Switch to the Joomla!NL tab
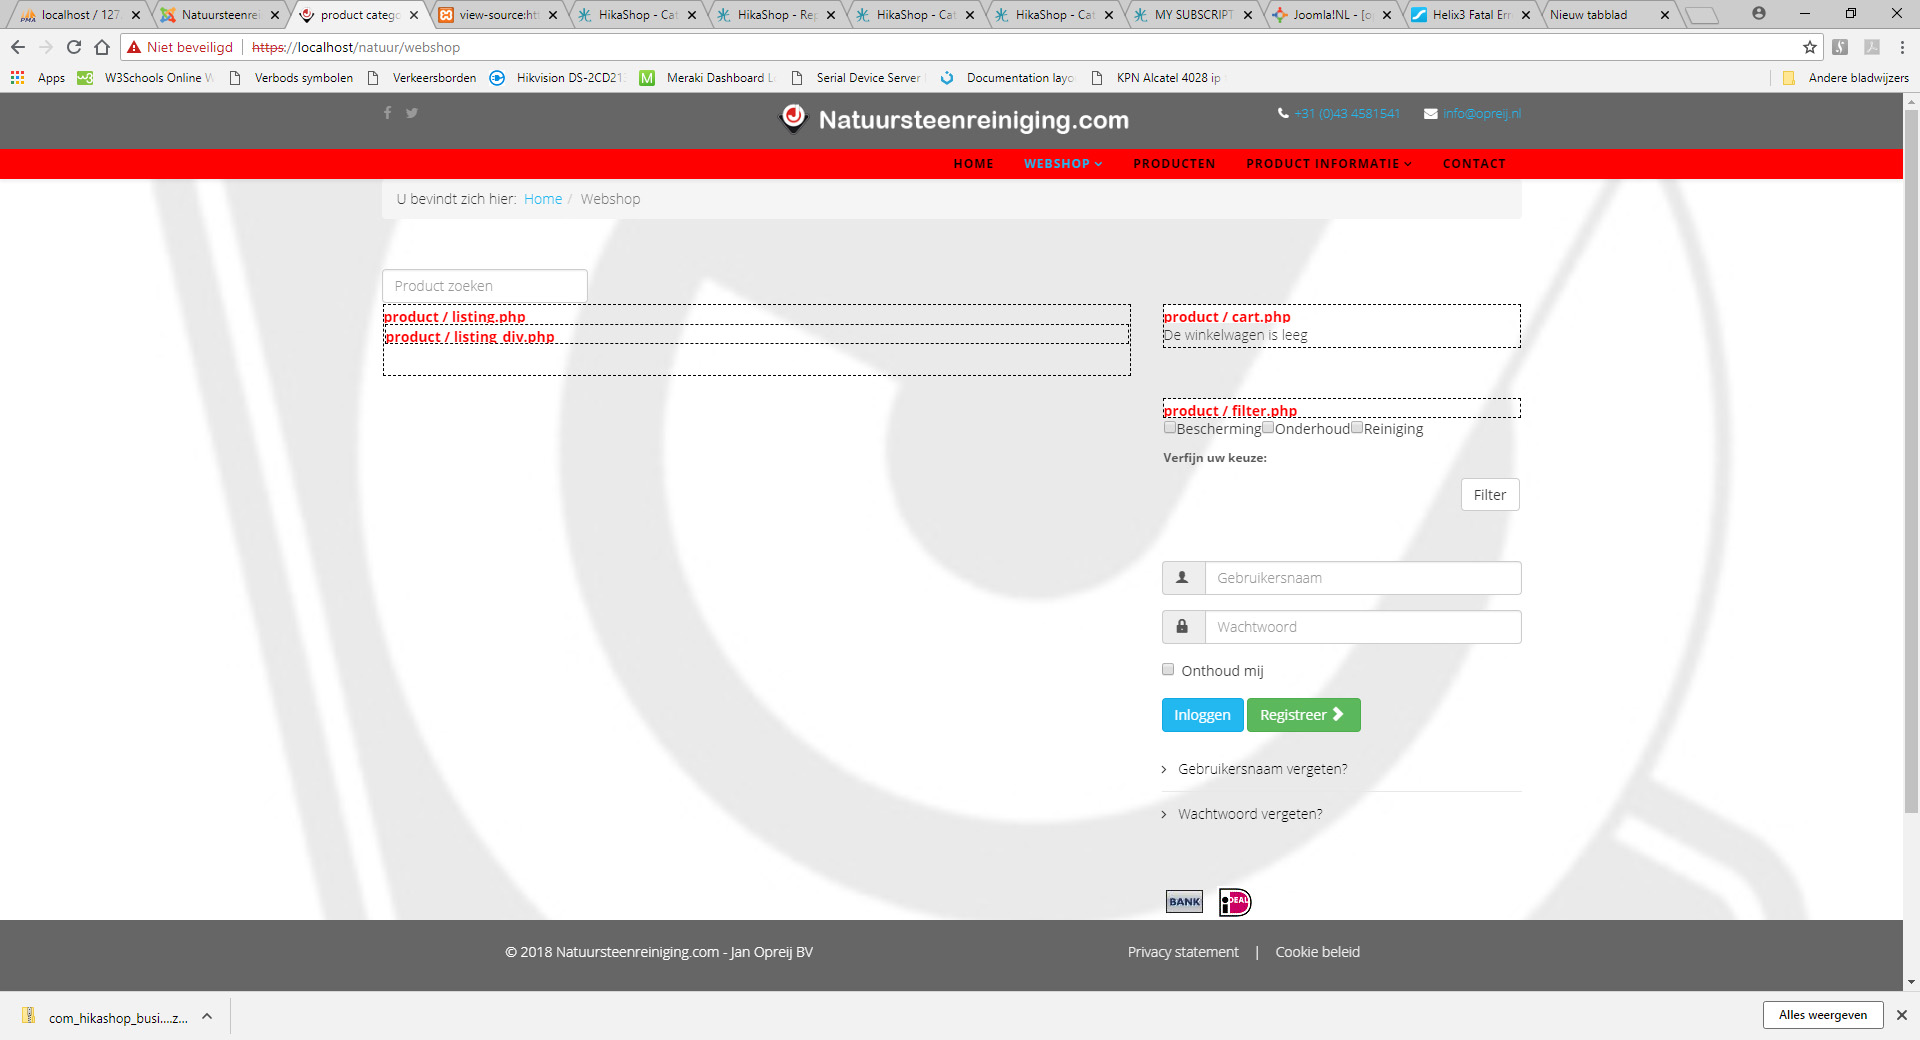This screenshot has width=1920, height=1040. [x=1330, y=15]
